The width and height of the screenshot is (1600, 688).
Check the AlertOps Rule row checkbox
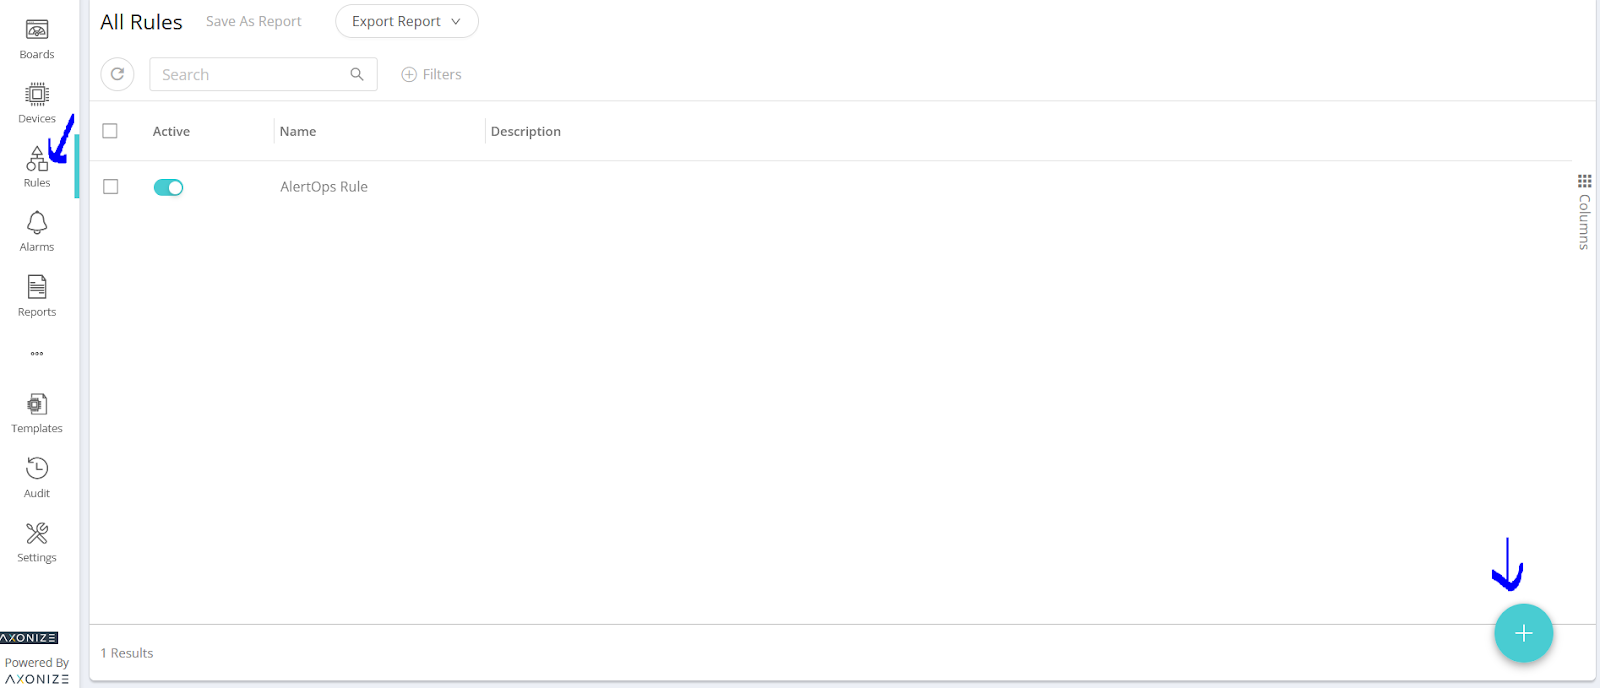pos(111,187)
